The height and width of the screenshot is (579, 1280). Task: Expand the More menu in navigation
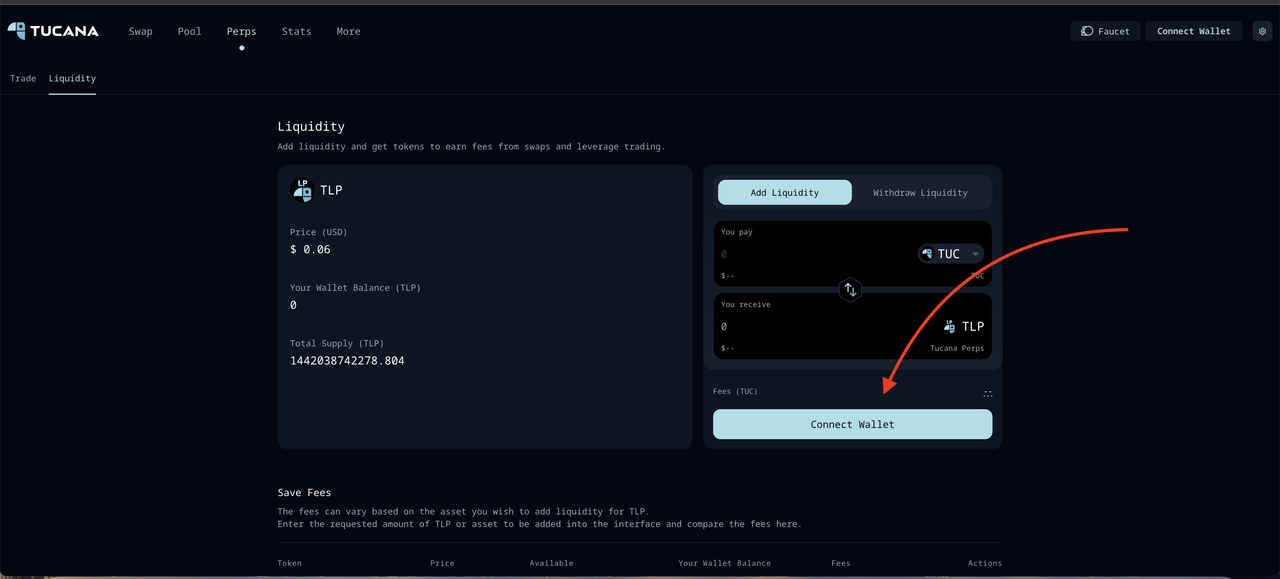click(348, 31)
